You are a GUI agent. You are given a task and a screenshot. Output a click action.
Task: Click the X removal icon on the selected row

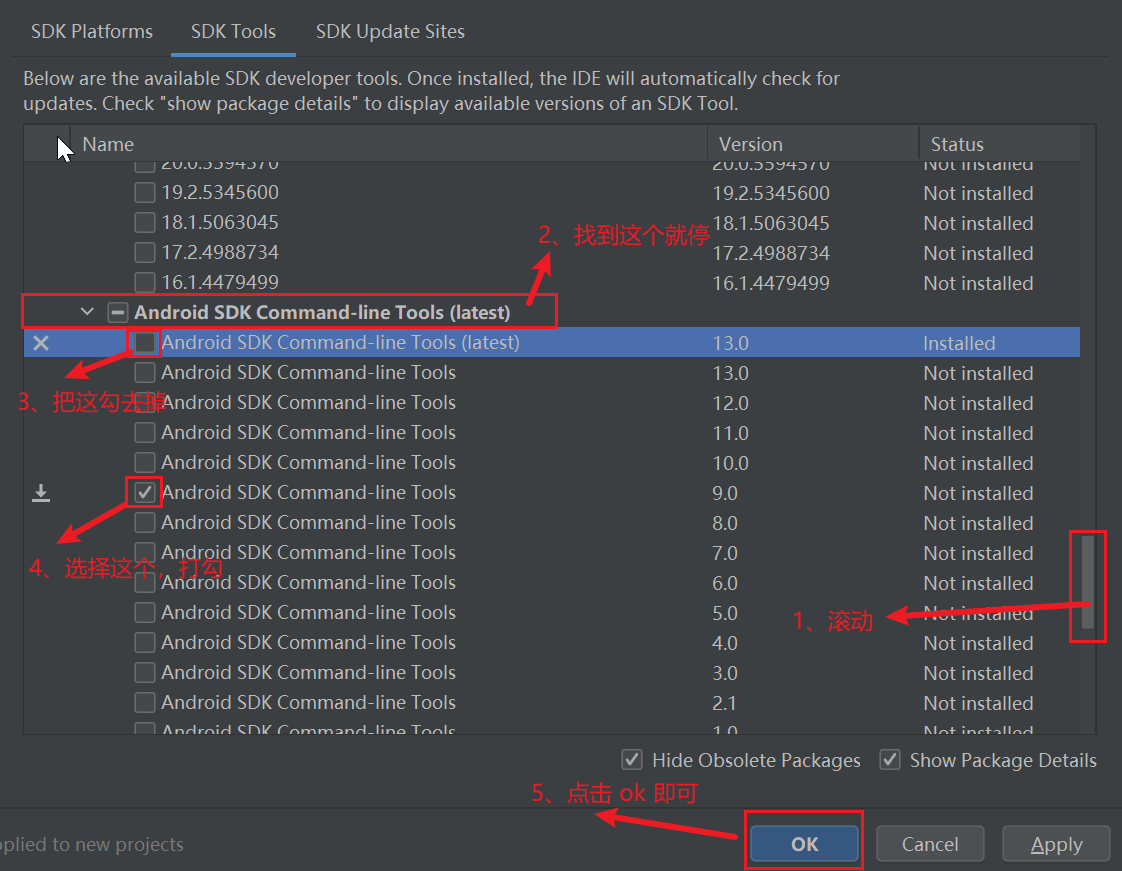coord(41,343)
